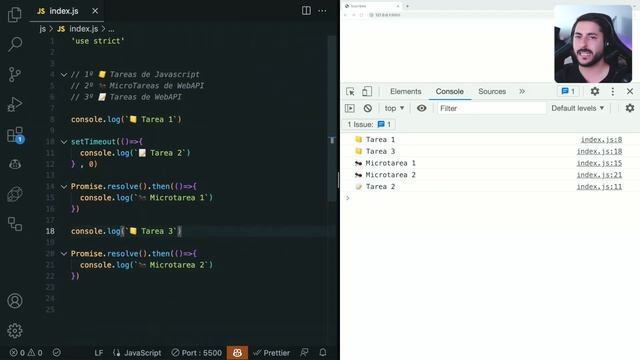Open the index.js:21 source link
Screen dimensions: 640x360
[599, 175]
